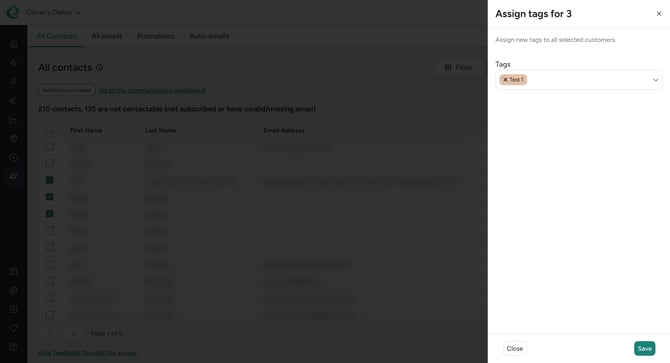Uncheck the topmost checked contact checkbox
The image size is (670, 363).
click(50, 180)
